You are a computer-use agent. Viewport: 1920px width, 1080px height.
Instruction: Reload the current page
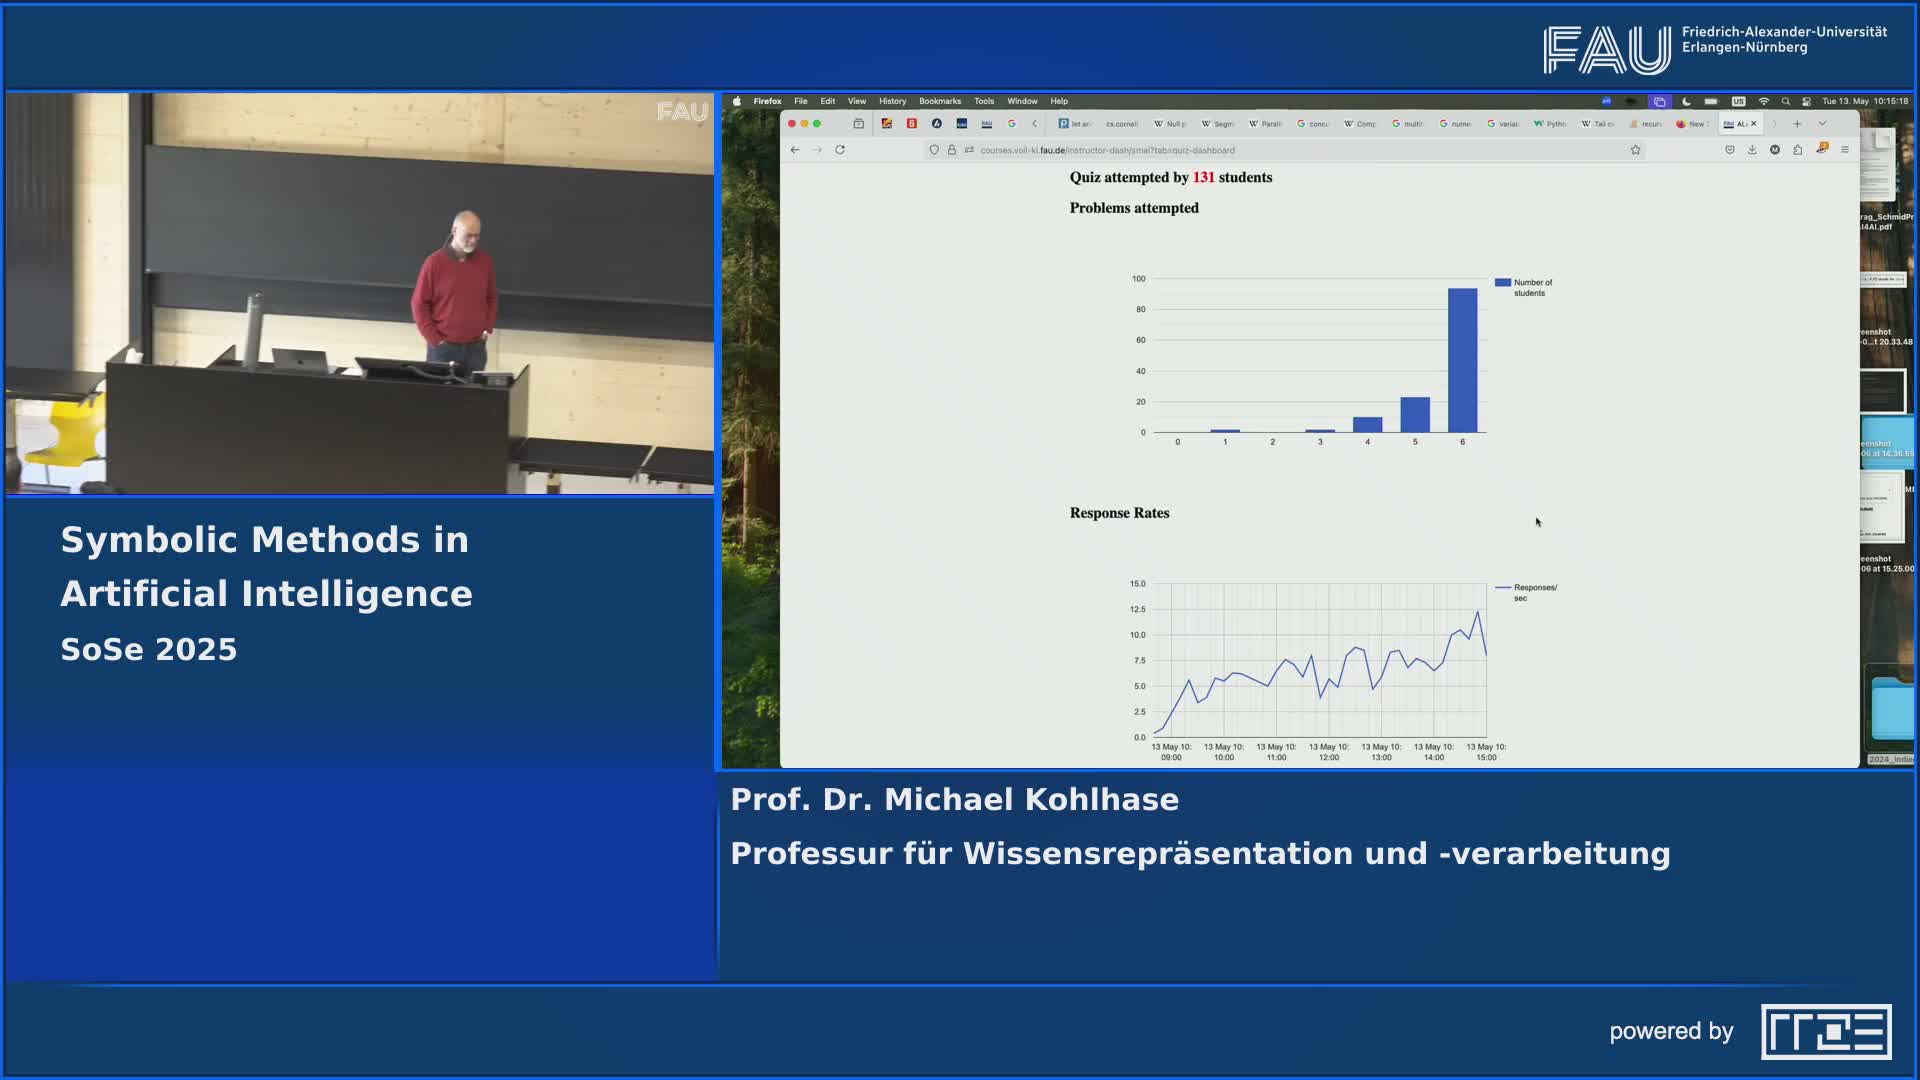(840, 150)
